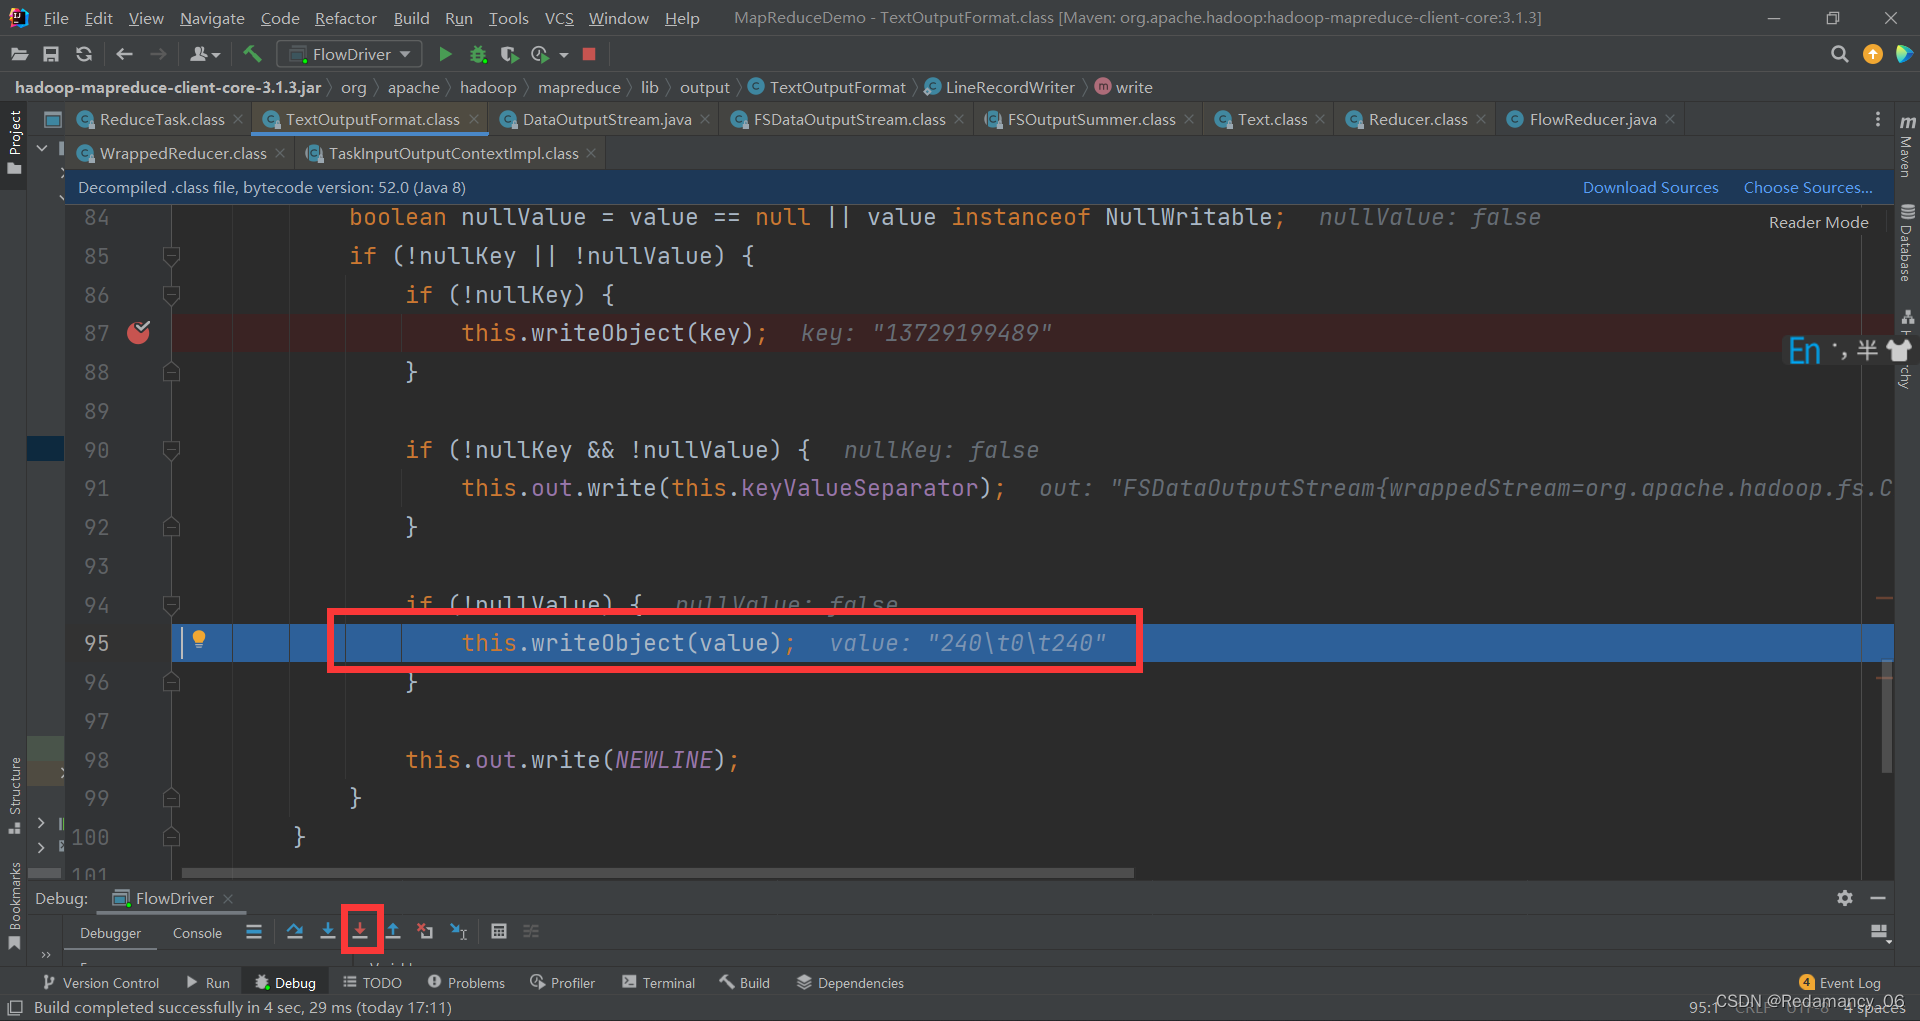Expand the run options dropdown arrow next to profiler
Screen dimensions: 1920x1021
pyautogui.click(x=564, y=54)
